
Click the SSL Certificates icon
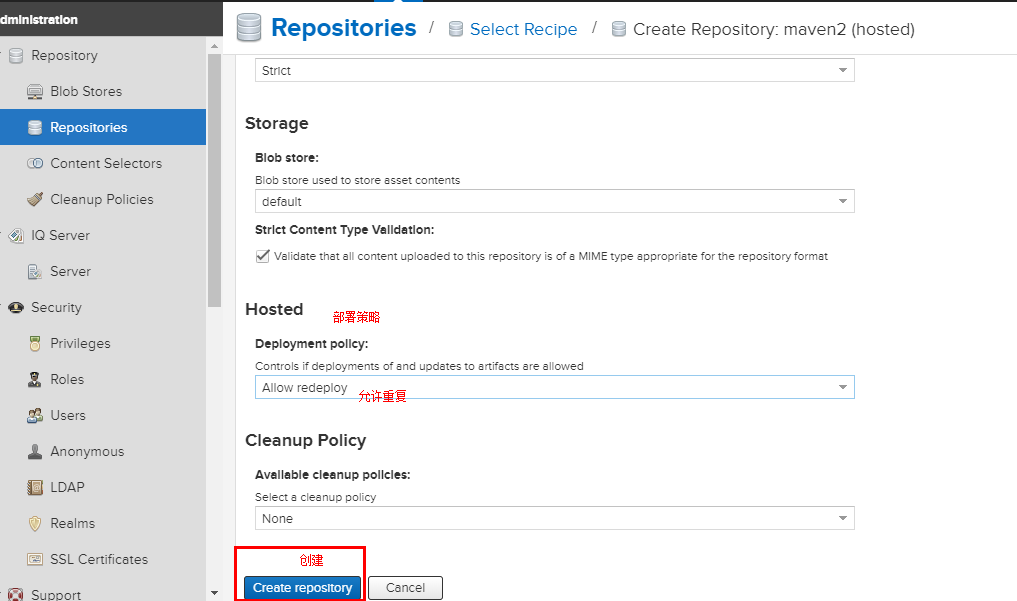point(35,560)
